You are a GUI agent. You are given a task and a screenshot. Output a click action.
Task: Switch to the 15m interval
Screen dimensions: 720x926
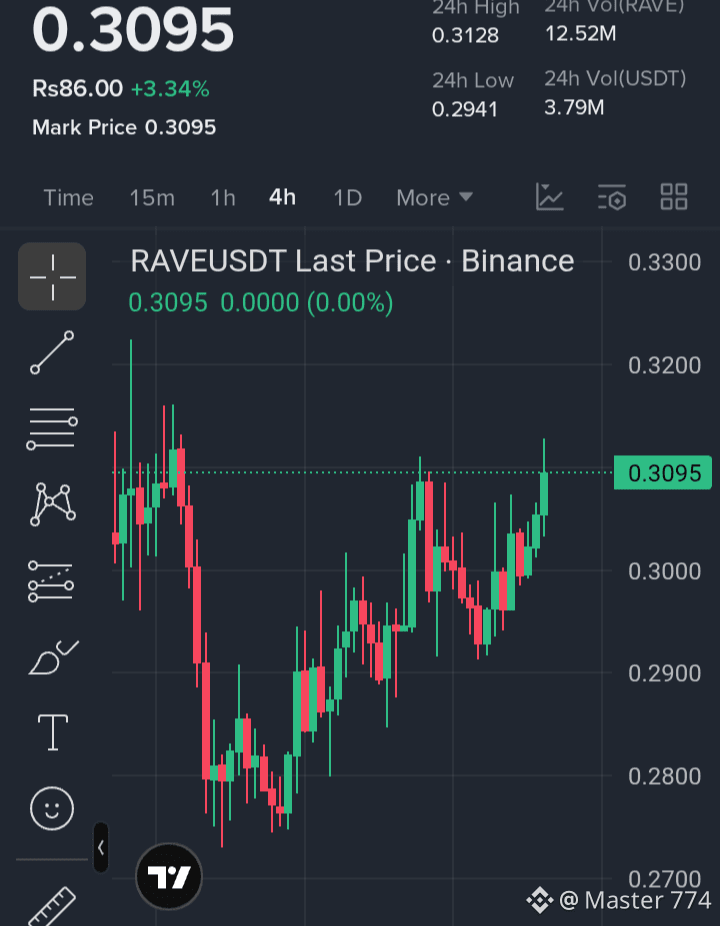[152, 198]
